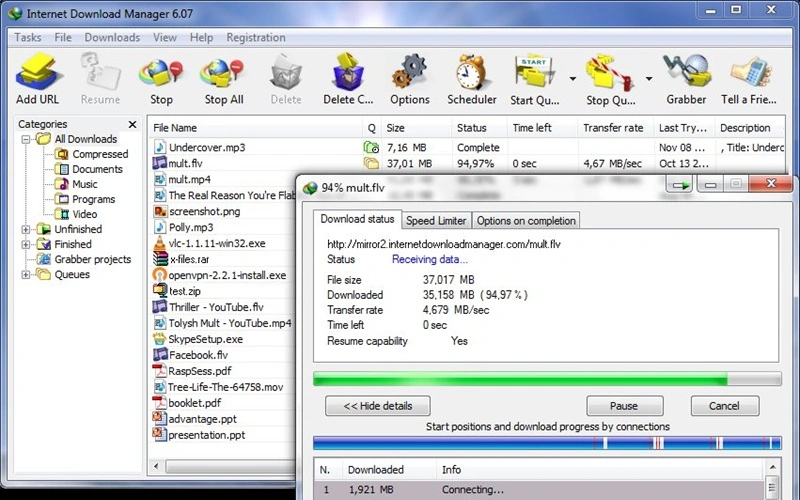
Task: Switch to the Speed Limiter tab
Action: tap(436, 220)
